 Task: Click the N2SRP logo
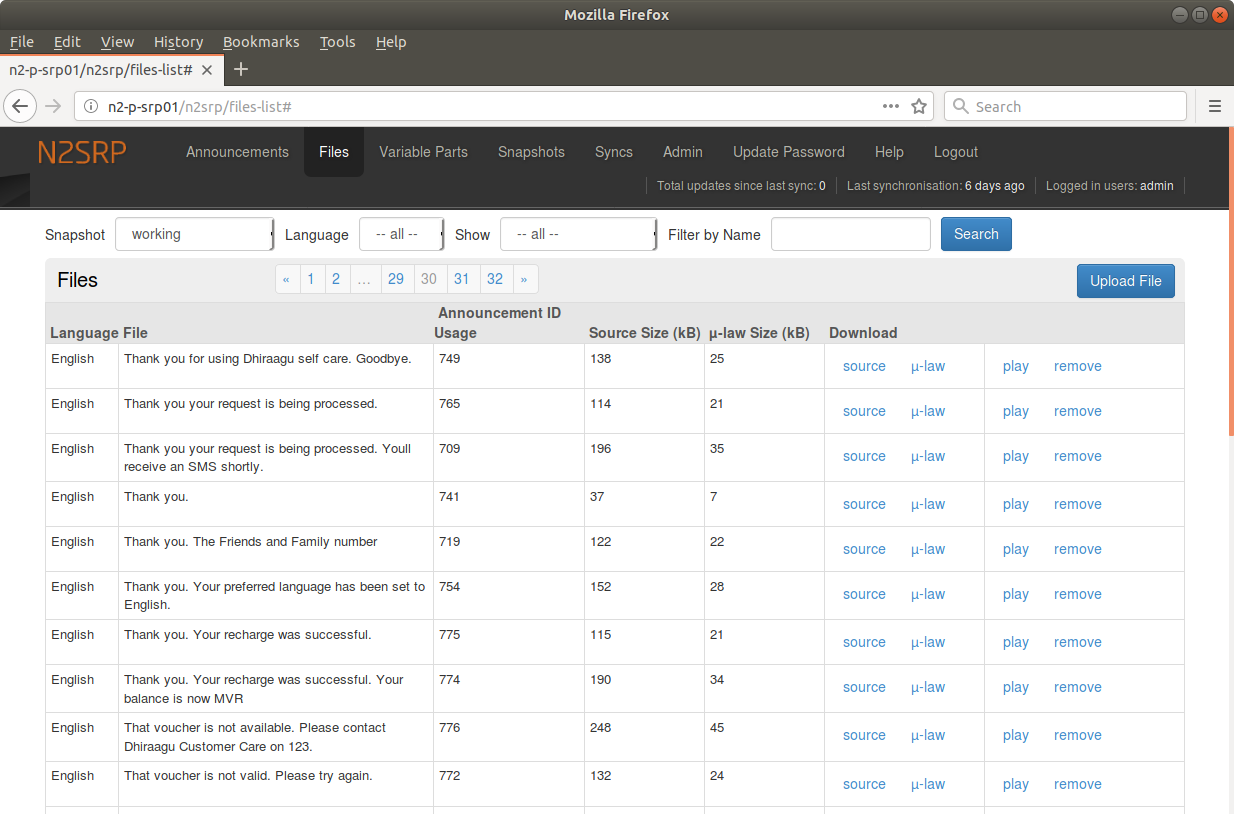pyautogui.click(x=82, y=152)
